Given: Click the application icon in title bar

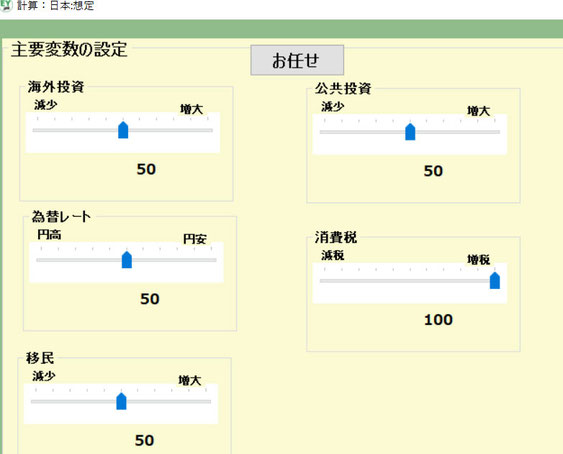Looking at the screenshot, I should pos(6,5).
